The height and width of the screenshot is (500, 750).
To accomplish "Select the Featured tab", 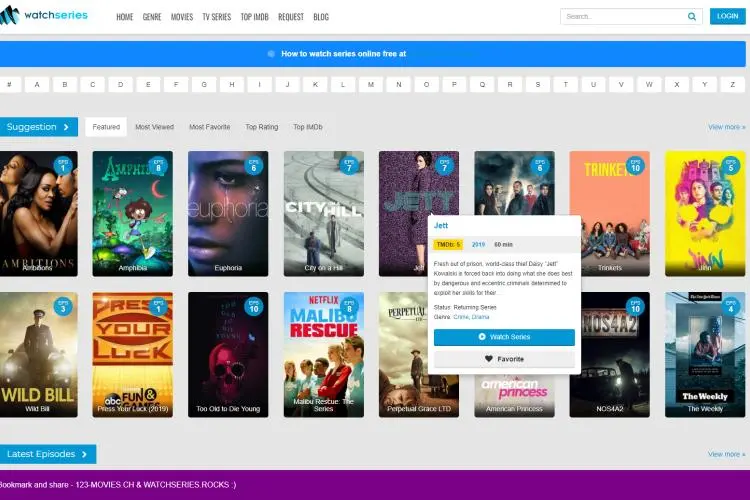I will [106, 127].
